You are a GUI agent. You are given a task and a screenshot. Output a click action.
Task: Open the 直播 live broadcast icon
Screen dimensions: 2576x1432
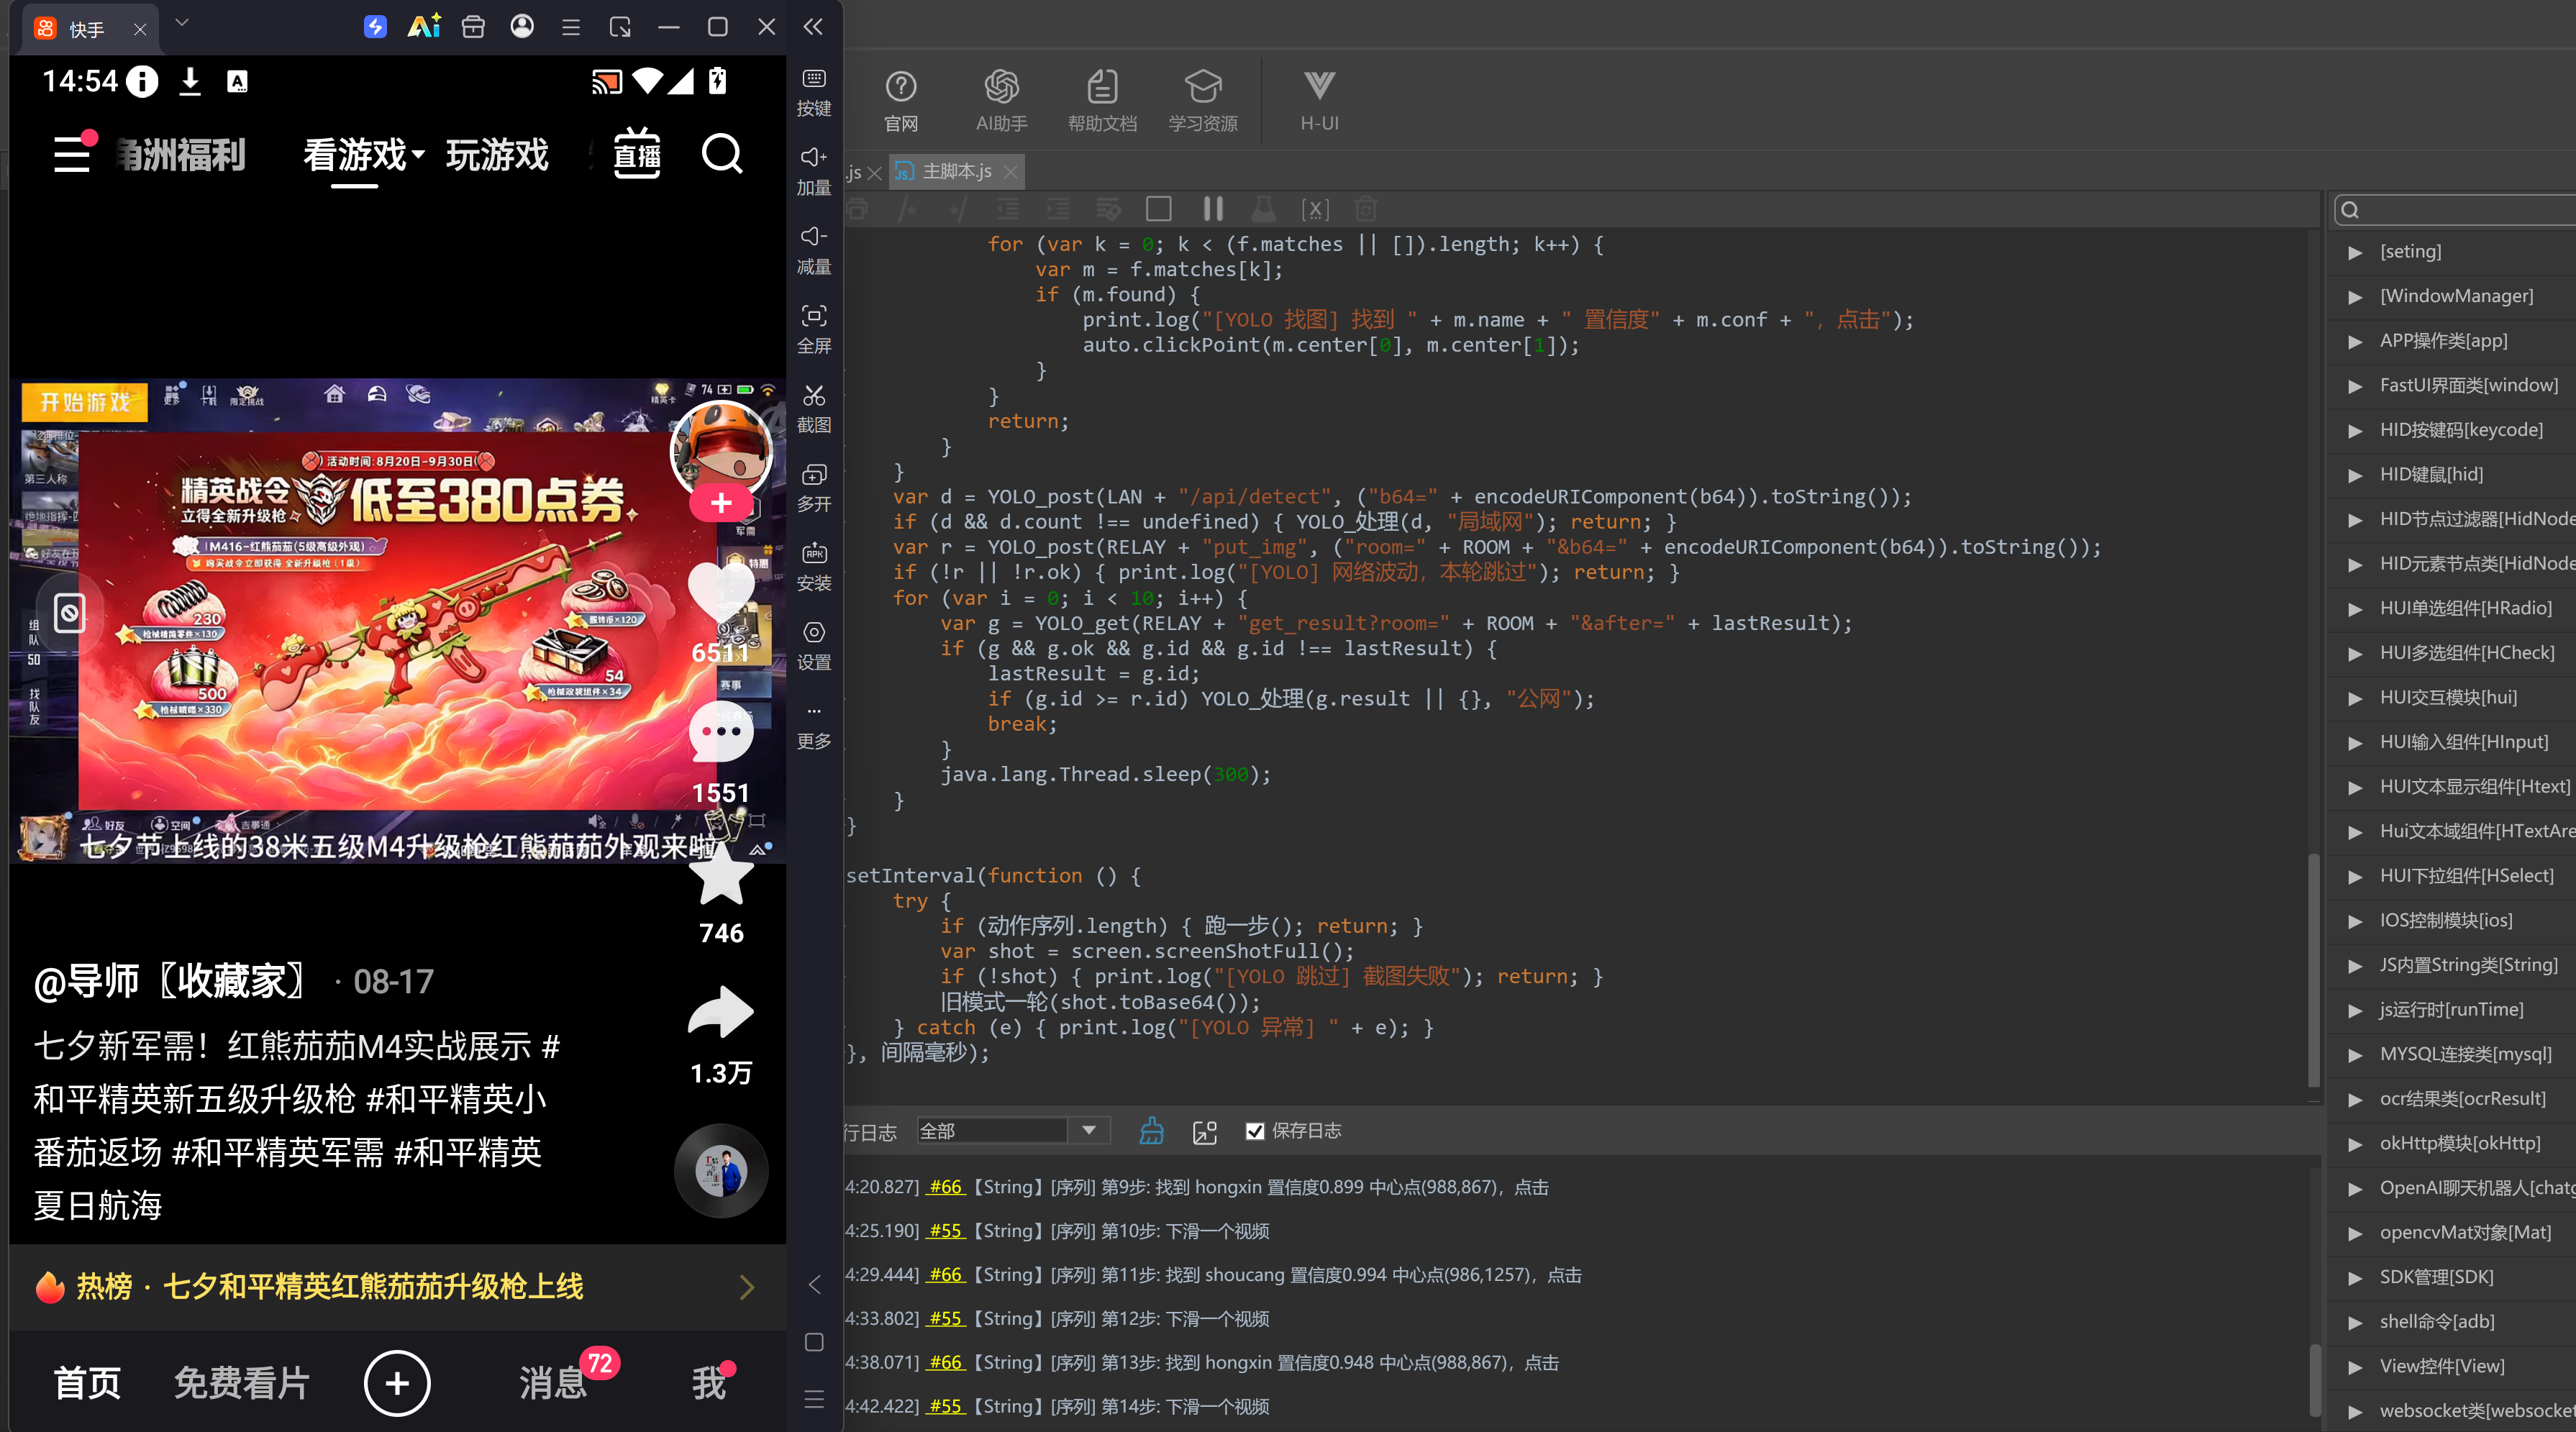coord(637,153)
